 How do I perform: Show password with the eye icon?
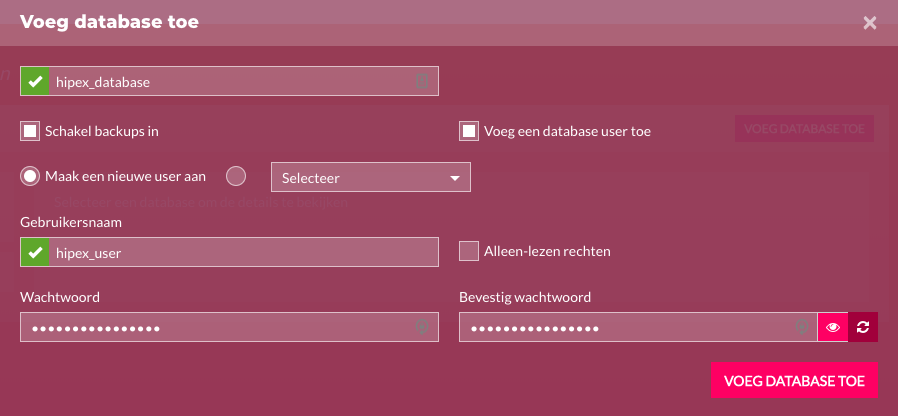[x=833, y=327]
